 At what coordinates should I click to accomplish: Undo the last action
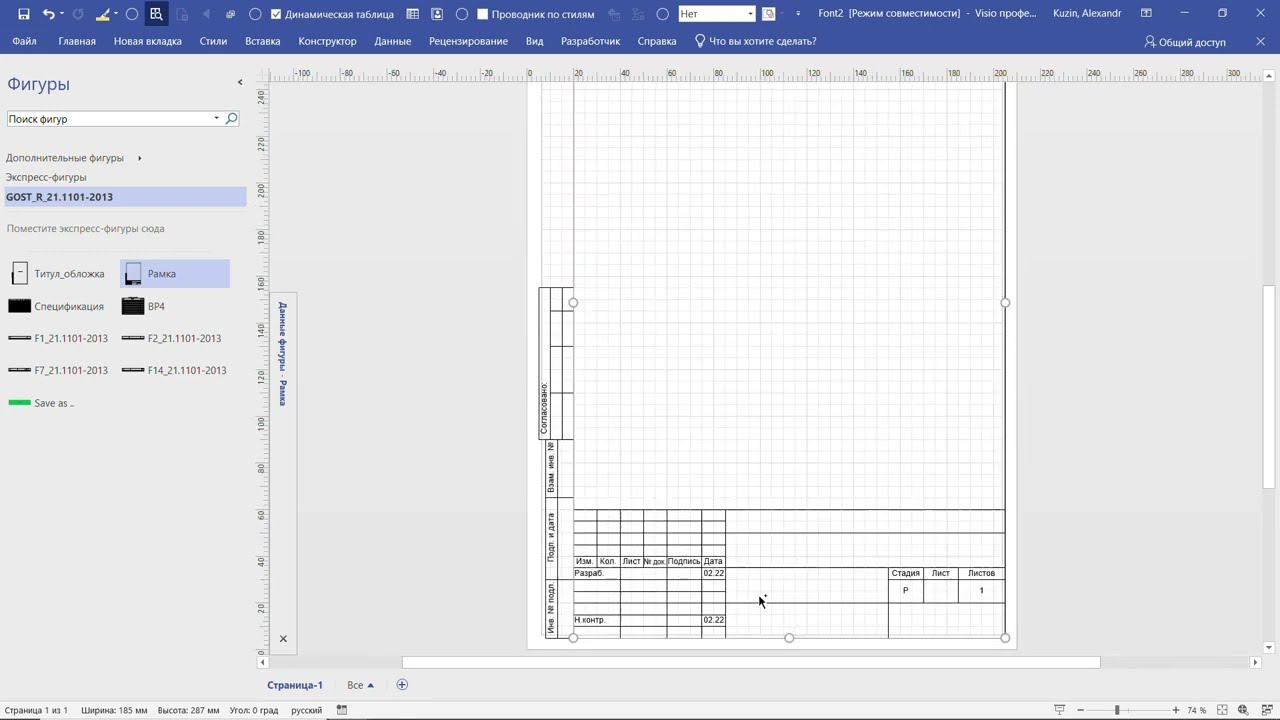click(47, 14)
